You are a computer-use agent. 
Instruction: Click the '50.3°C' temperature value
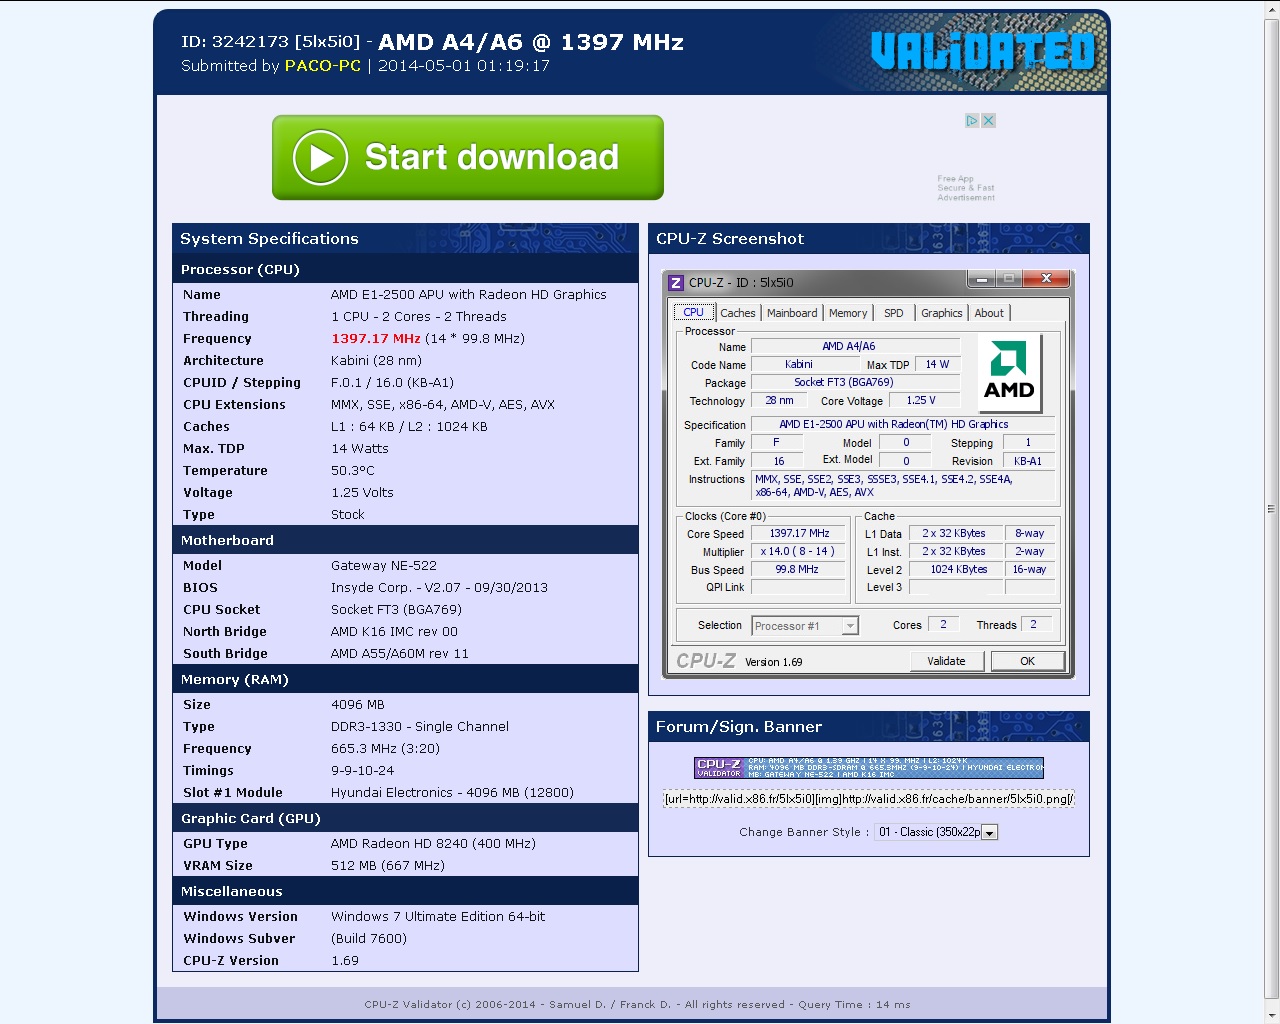pos(353,470)
